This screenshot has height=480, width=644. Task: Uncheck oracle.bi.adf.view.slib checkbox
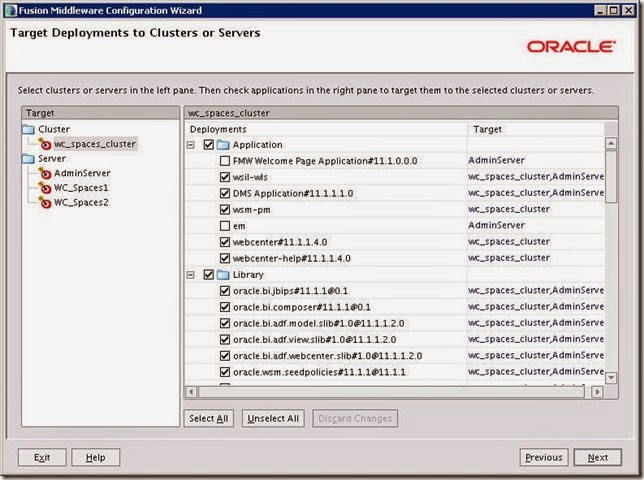pos(225,340)
